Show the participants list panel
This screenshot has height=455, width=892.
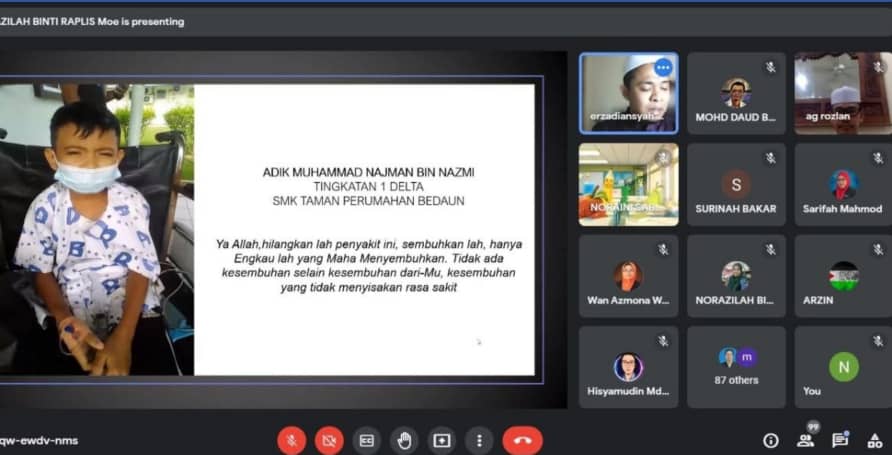805,440
